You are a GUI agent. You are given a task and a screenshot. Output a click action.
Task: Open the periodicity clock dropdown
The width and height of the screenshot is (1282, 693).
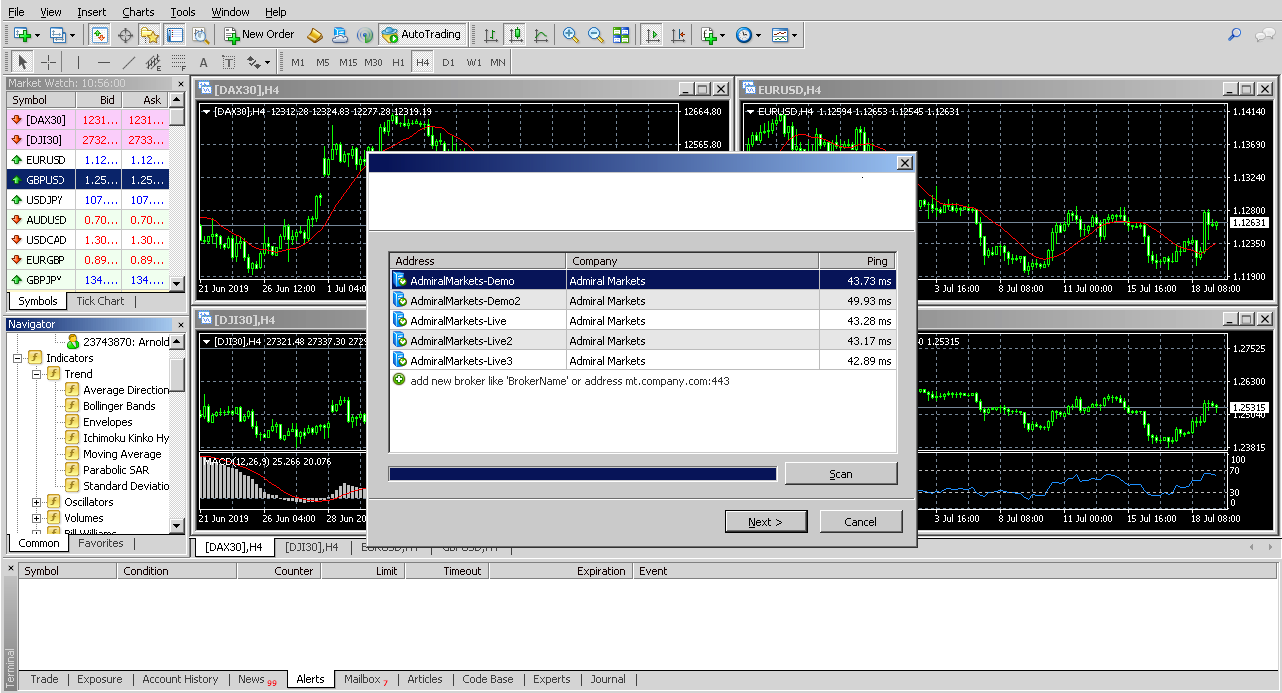[x=748, y=35]
